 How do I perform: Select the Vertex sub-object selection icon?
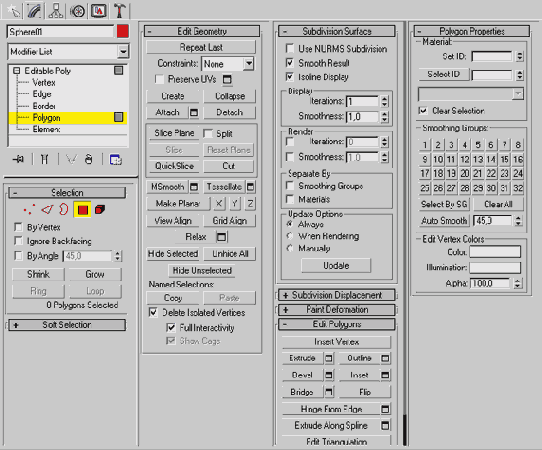pyautogui.click(x=29, y=209)
